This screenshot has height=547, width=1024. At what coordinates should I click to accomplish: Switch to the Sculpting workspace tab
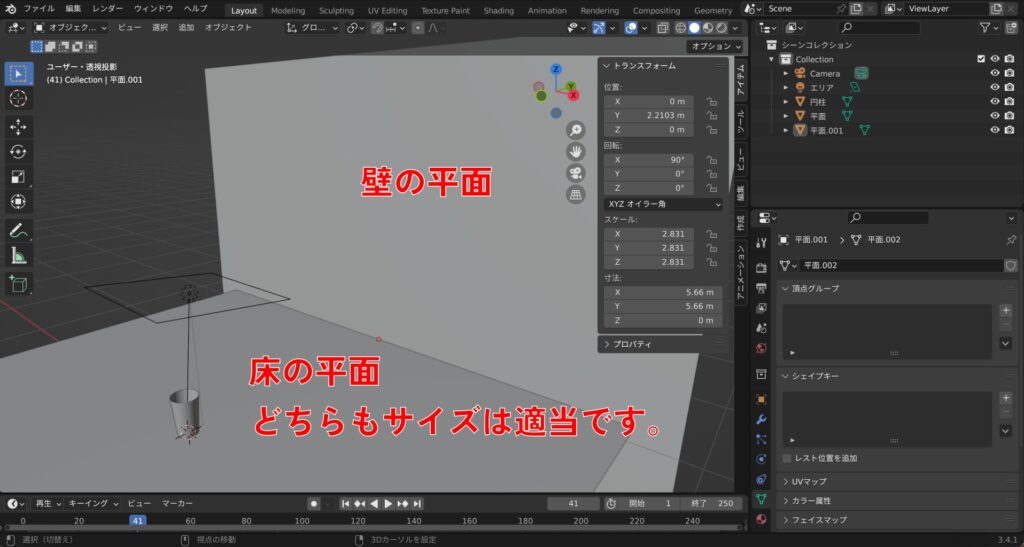[x=336, y=10]
